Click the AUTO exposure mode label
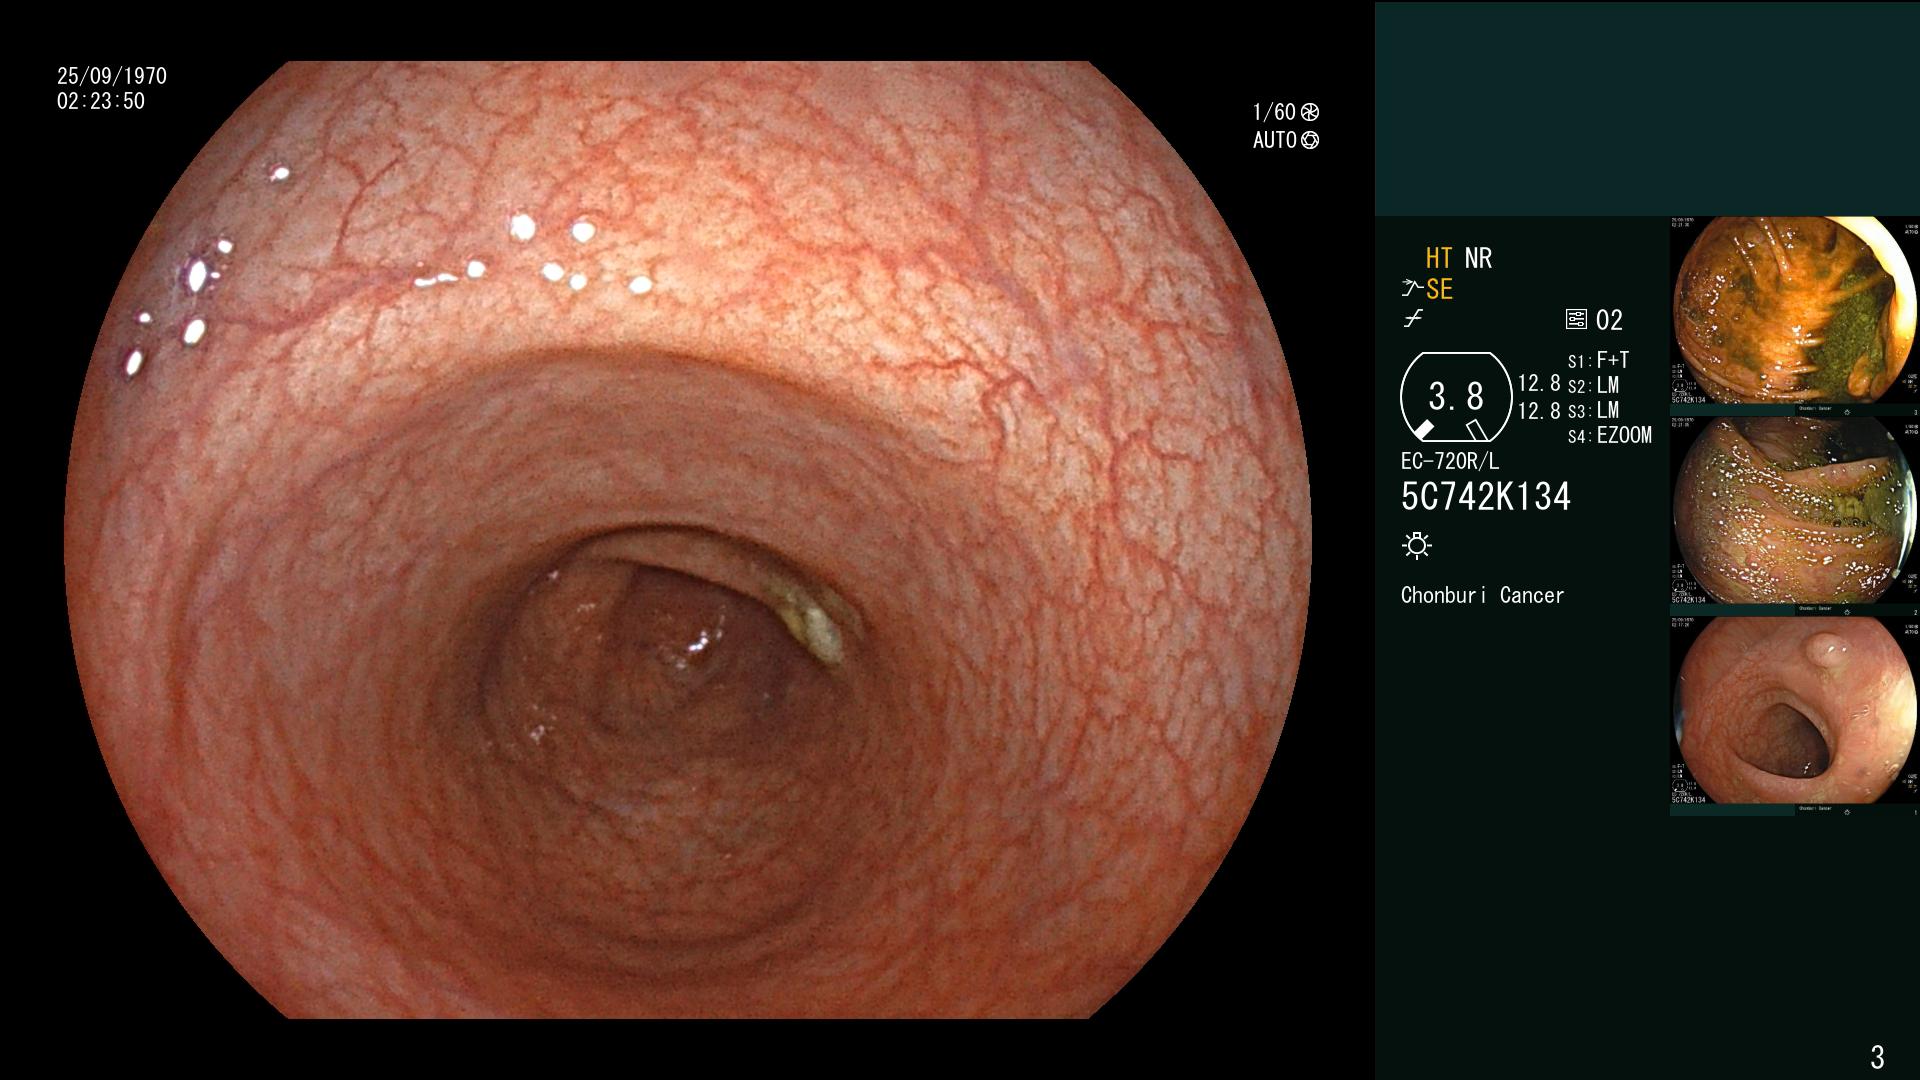 coord(1275,140)
